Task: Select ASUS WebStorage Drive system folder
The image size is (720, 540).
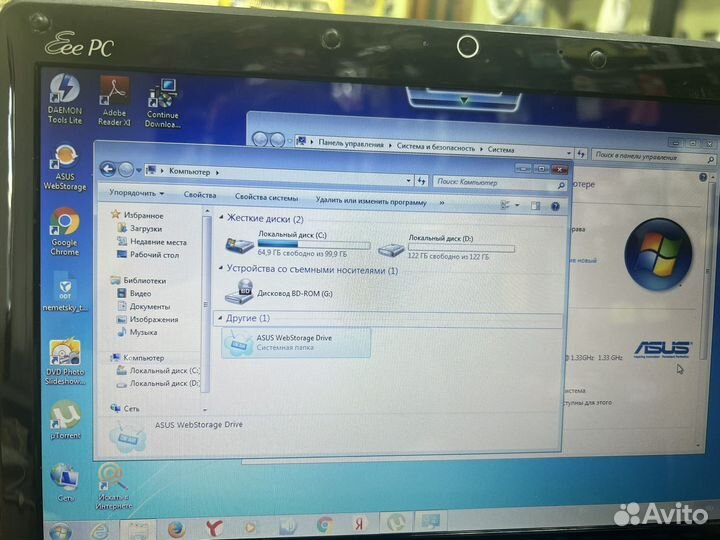Action: (296, 343)
